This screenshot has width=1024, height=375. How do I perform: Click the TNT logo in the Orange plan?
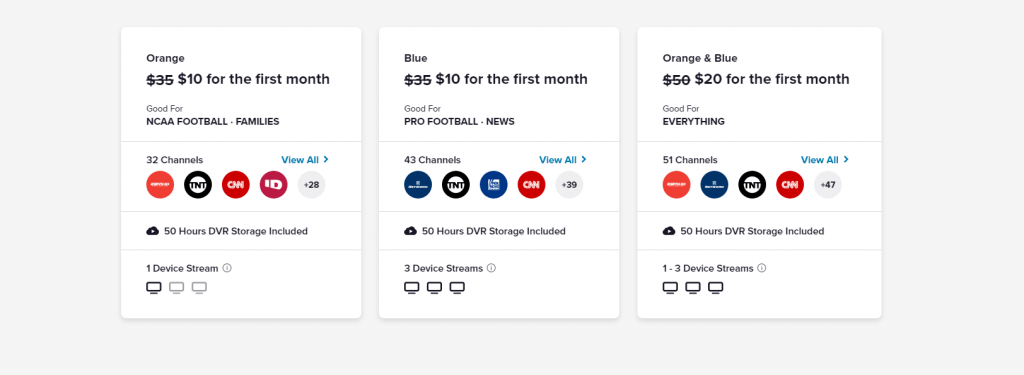coord(198,185)
